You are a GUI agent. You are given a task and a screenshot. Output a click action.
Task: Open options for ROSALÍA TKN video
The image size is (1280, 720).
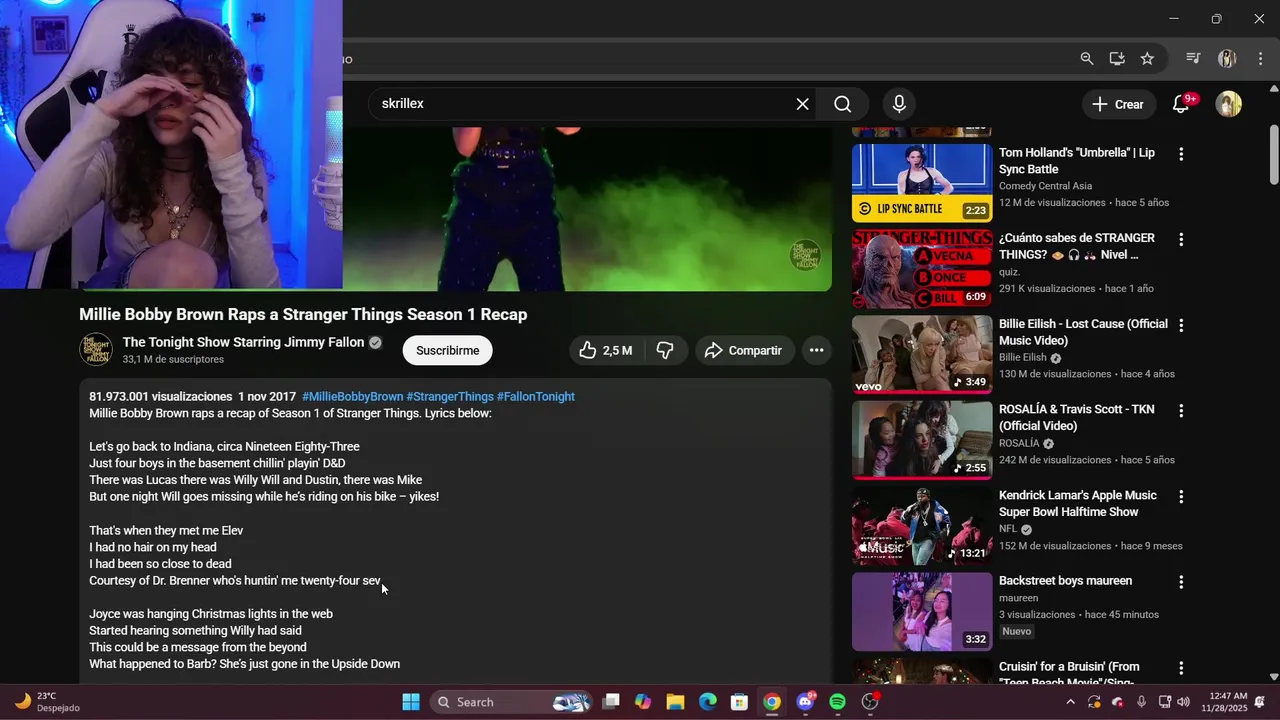[x=1181, y=411]
